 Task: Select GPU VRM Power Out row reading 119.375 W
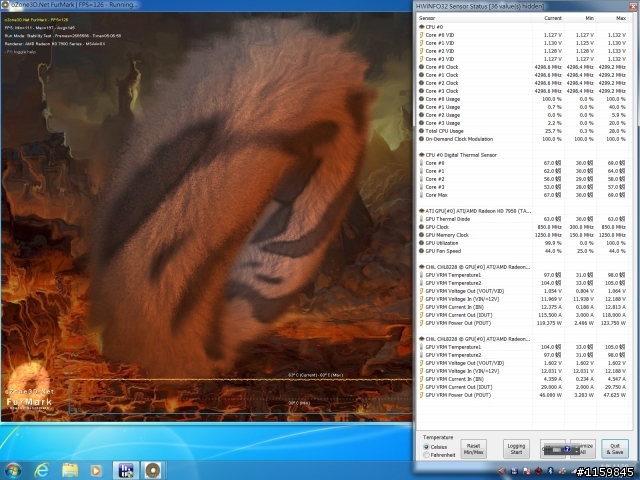point(522,323)
